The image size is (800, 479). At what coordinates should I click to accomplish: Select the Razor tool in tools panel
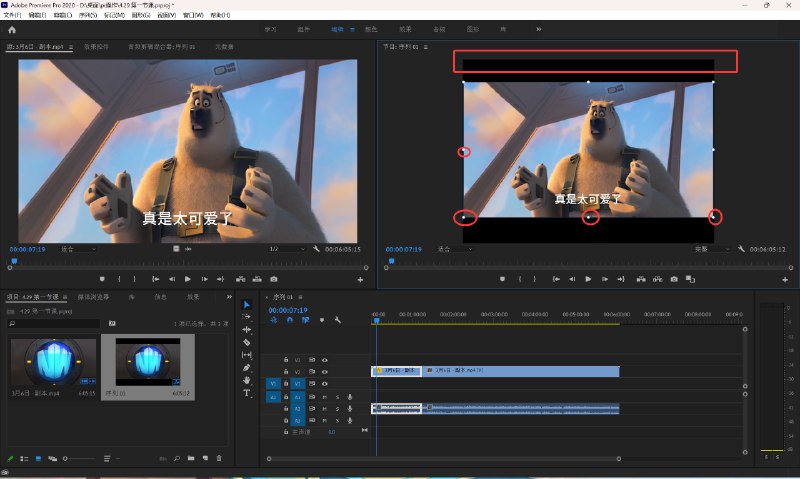[x=247, y=342]
